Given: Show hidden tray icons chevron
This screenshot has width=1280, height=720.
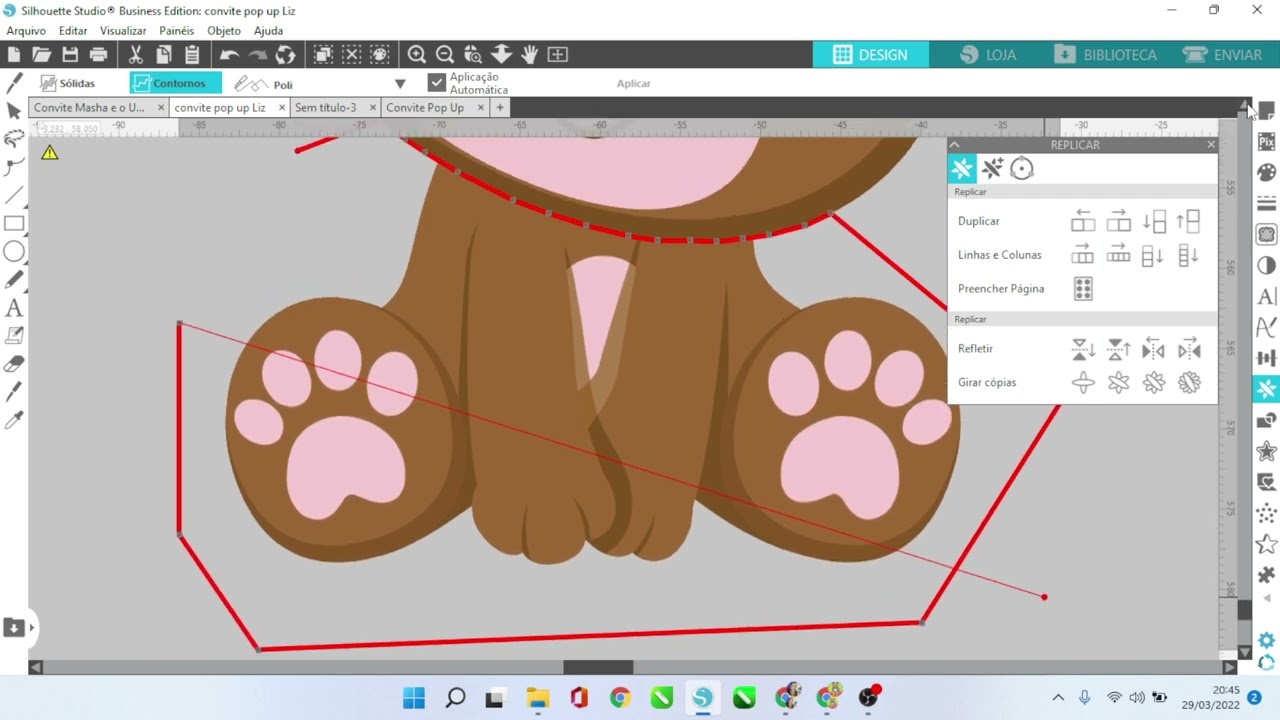Looking at the screenshot, I should click(1058, 697).
